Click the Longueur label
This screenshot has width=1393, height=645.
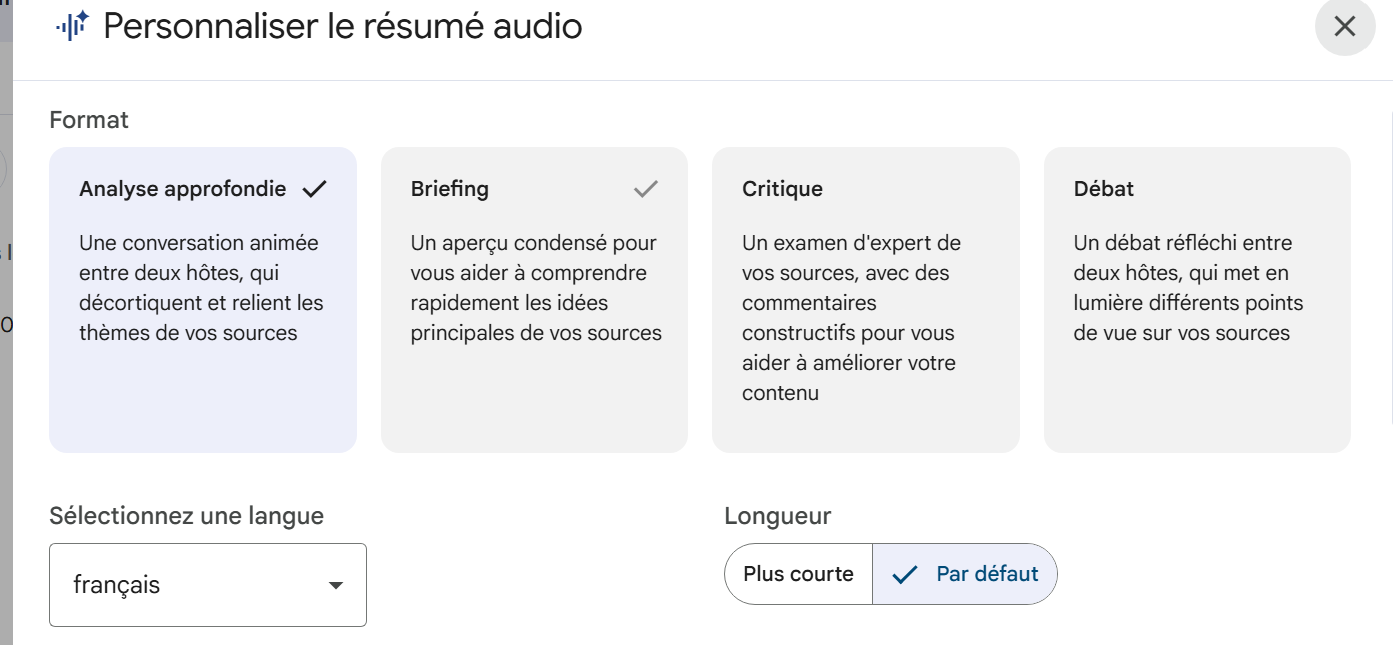coord(777,516)
